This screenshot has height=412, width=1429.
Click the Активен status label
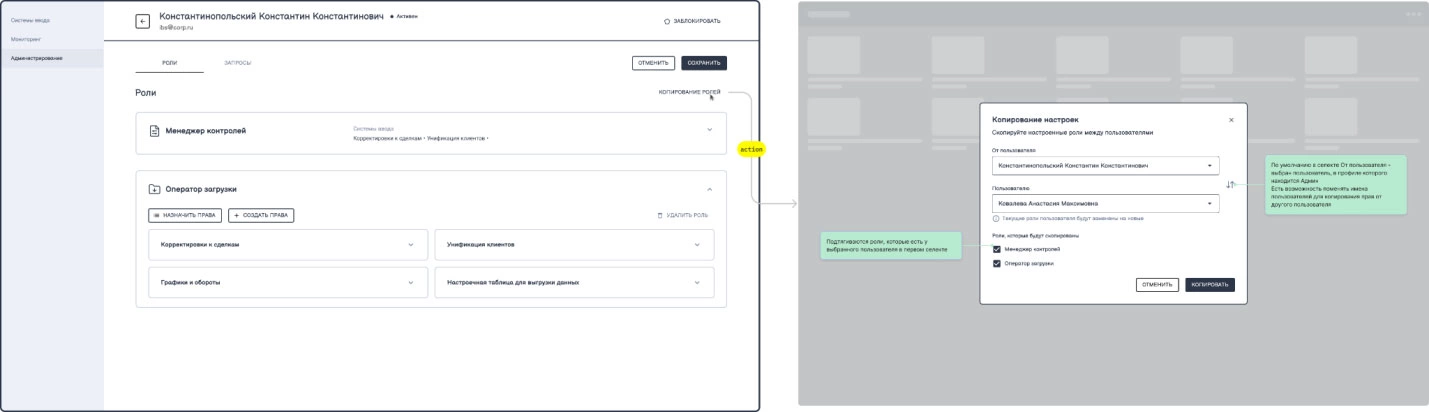pos(404,16)
